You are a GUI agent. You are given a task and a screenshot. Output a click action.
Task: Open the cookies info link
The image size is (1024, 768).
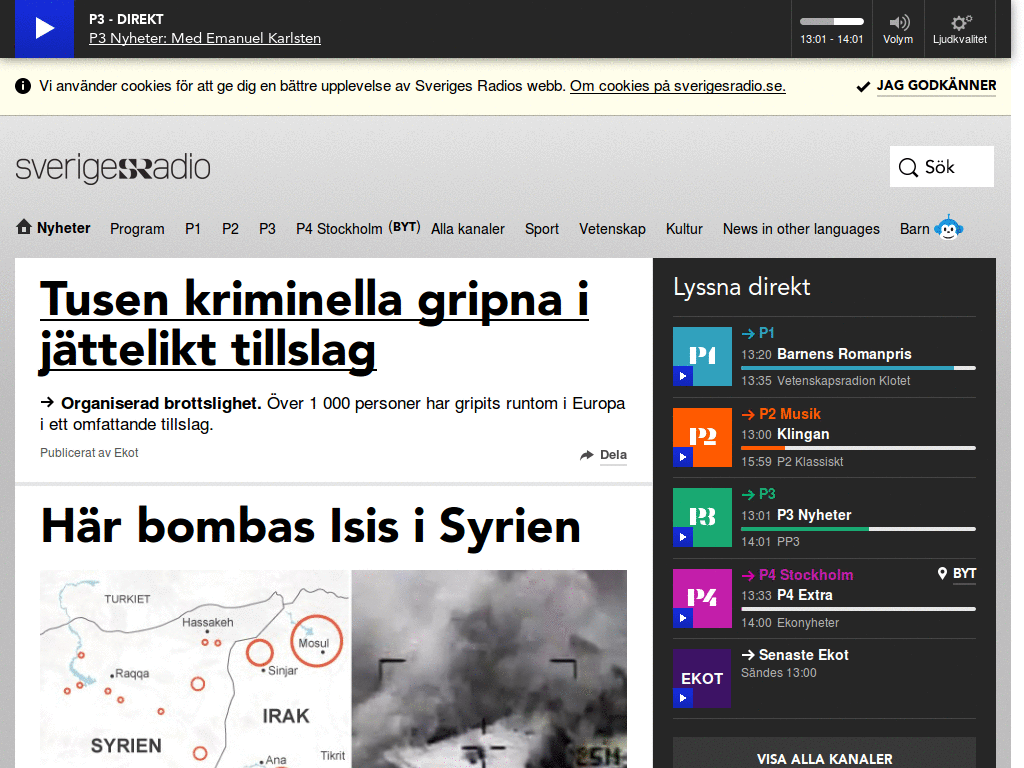[677, 86]
